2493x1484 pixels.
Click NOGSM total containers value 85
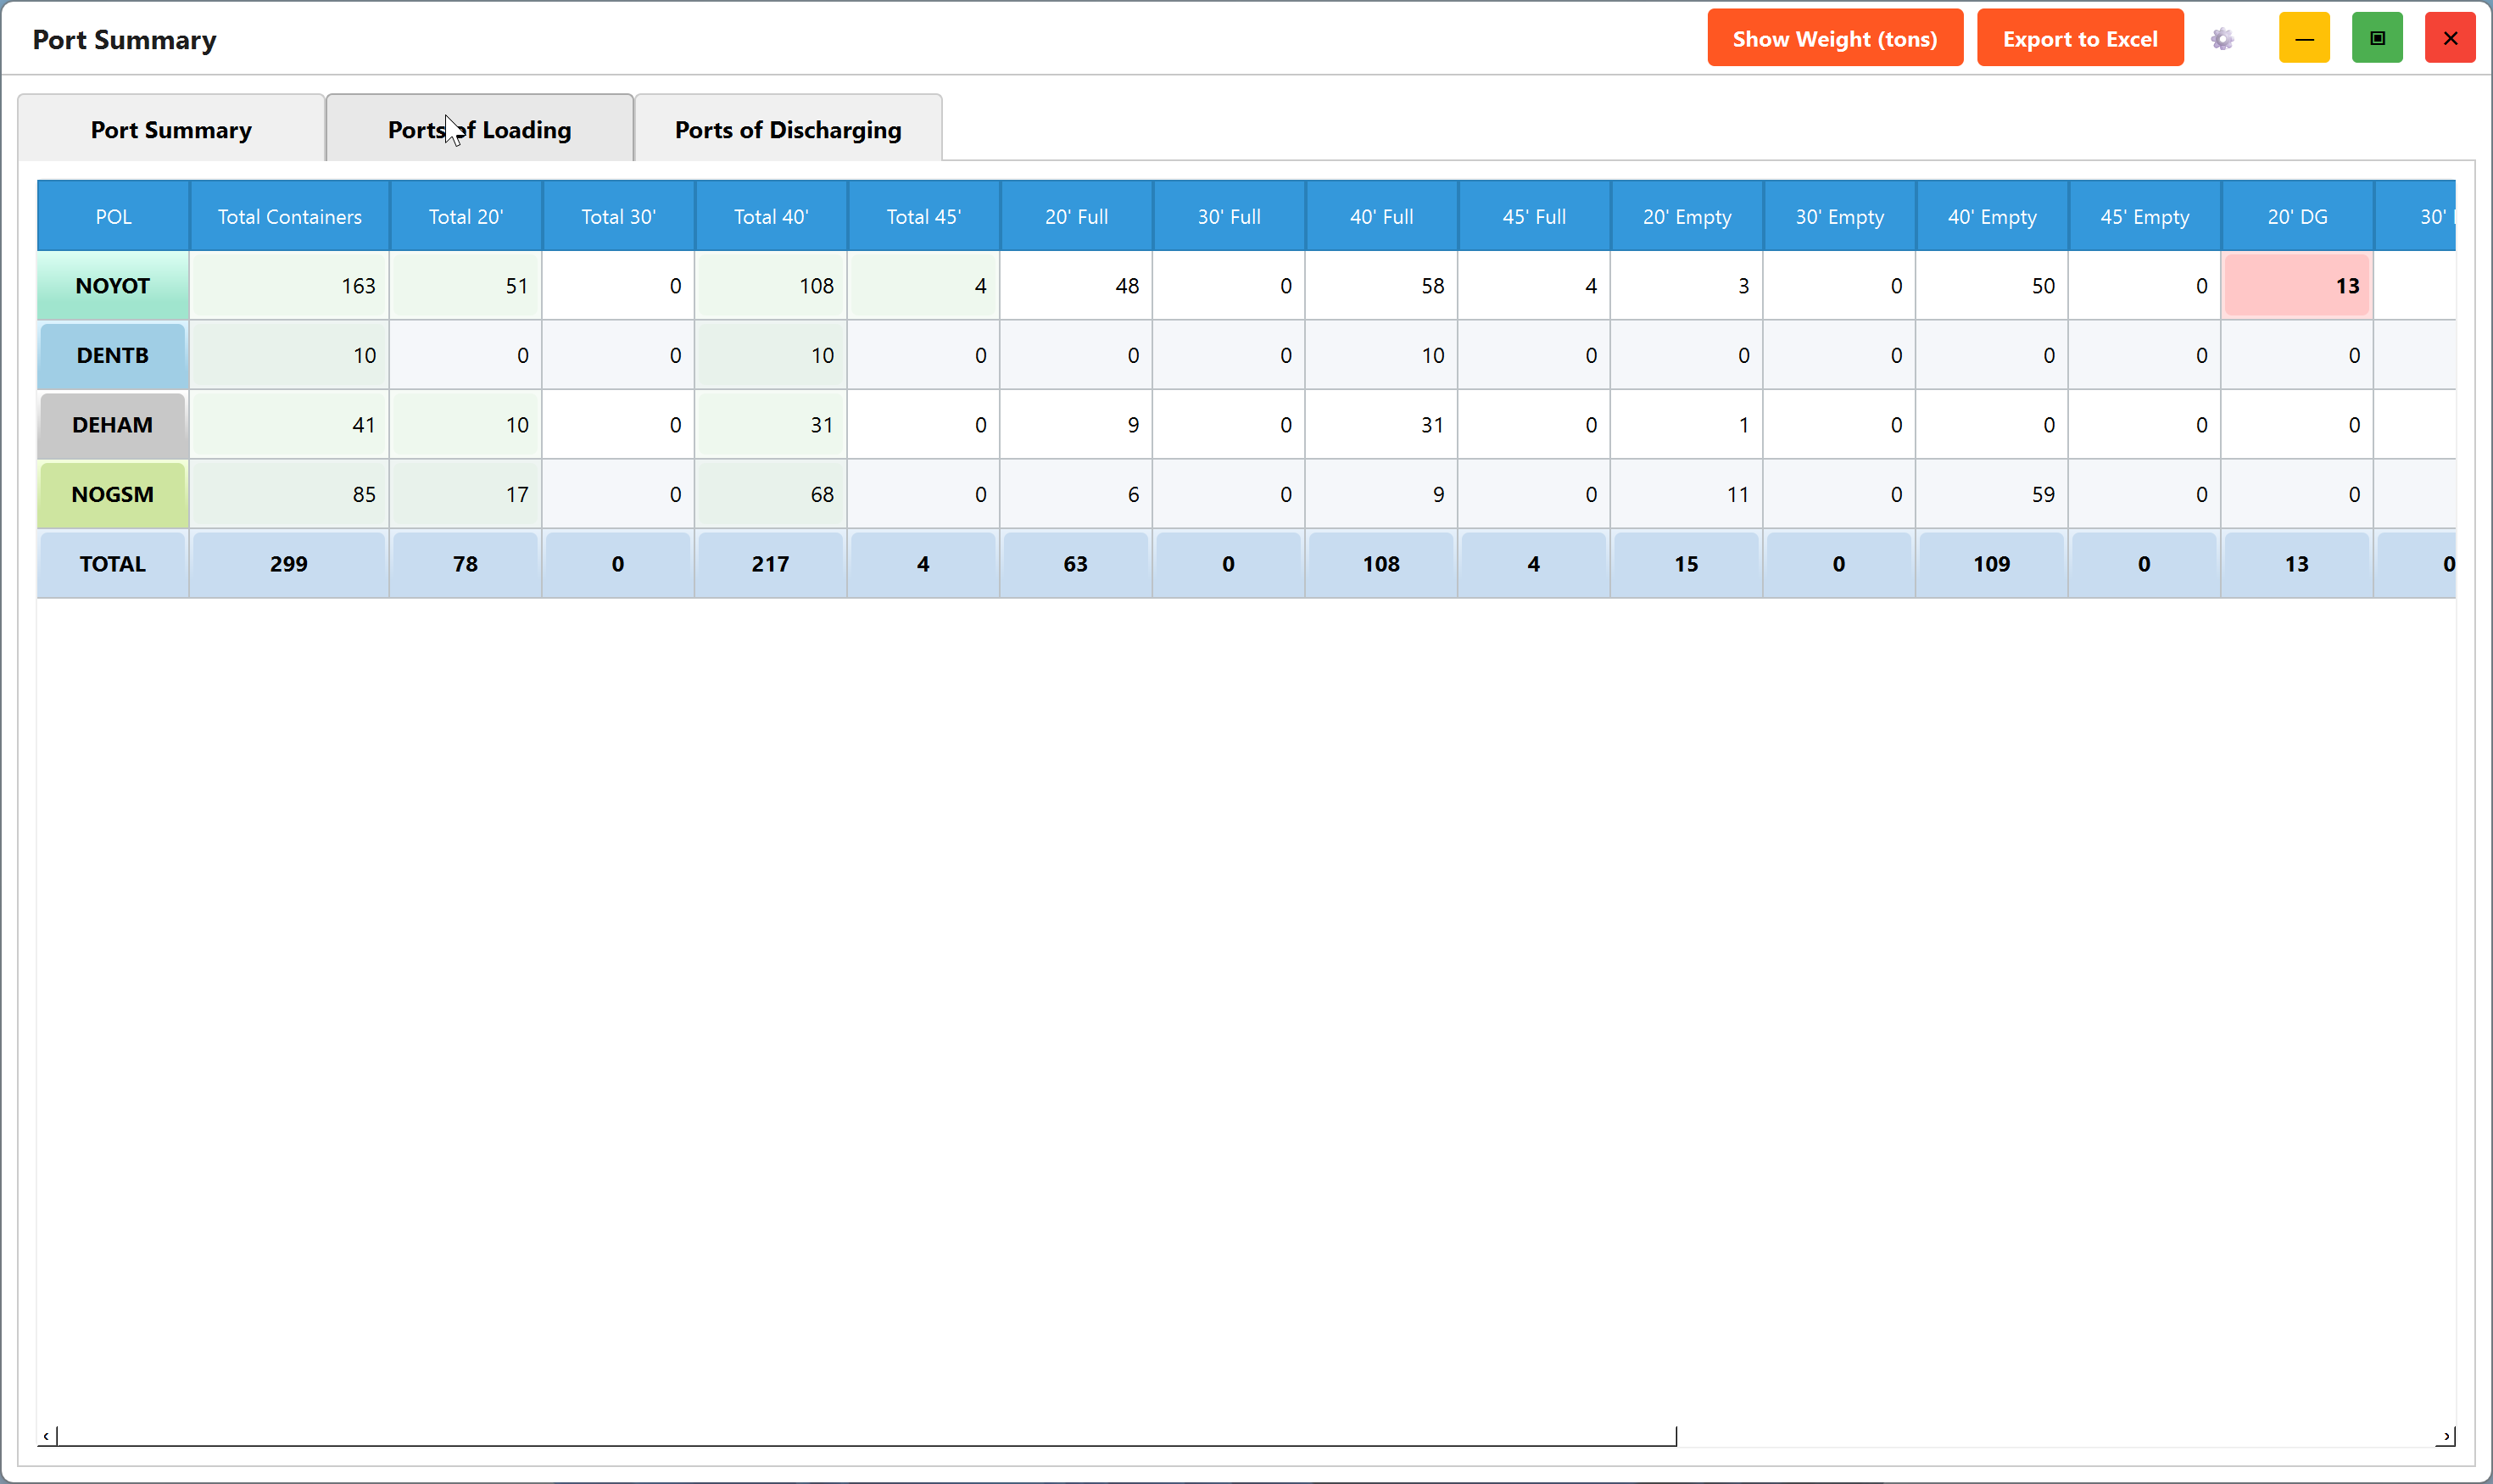(x=289, y=494)
